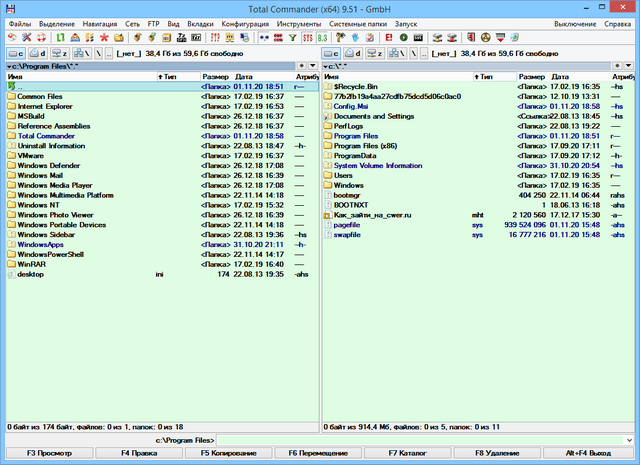
Task: Select drive C in left panel drive bar
Action: click(x=17, y=52)
